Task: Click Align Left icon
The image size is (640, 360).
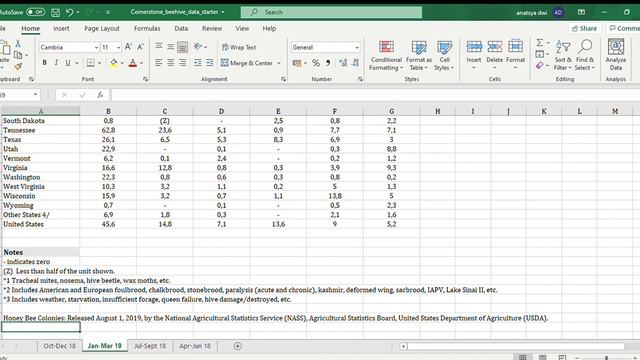Action: [159, 63]
